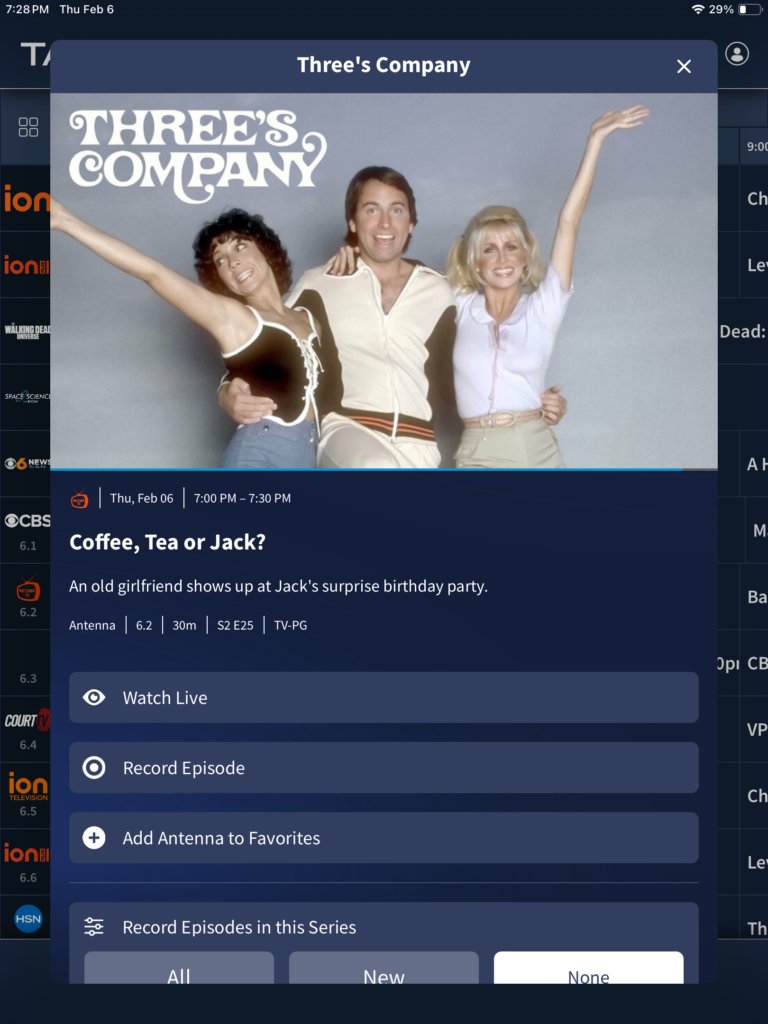Screen dimensions: 768x1024
Task: Start Watch Live for this episode
Action: point(384,697)
